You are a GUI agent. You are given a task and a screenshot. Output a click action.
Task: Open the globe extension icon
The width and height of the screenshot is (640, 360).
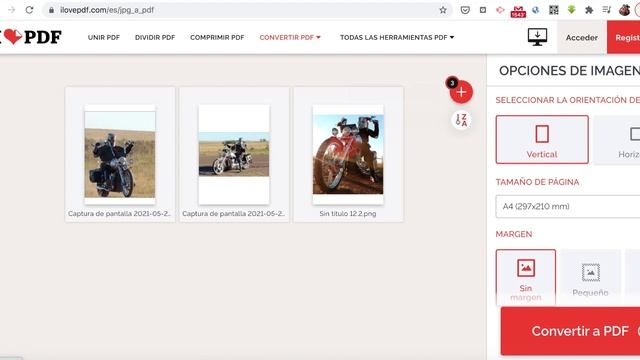point(536,10)
